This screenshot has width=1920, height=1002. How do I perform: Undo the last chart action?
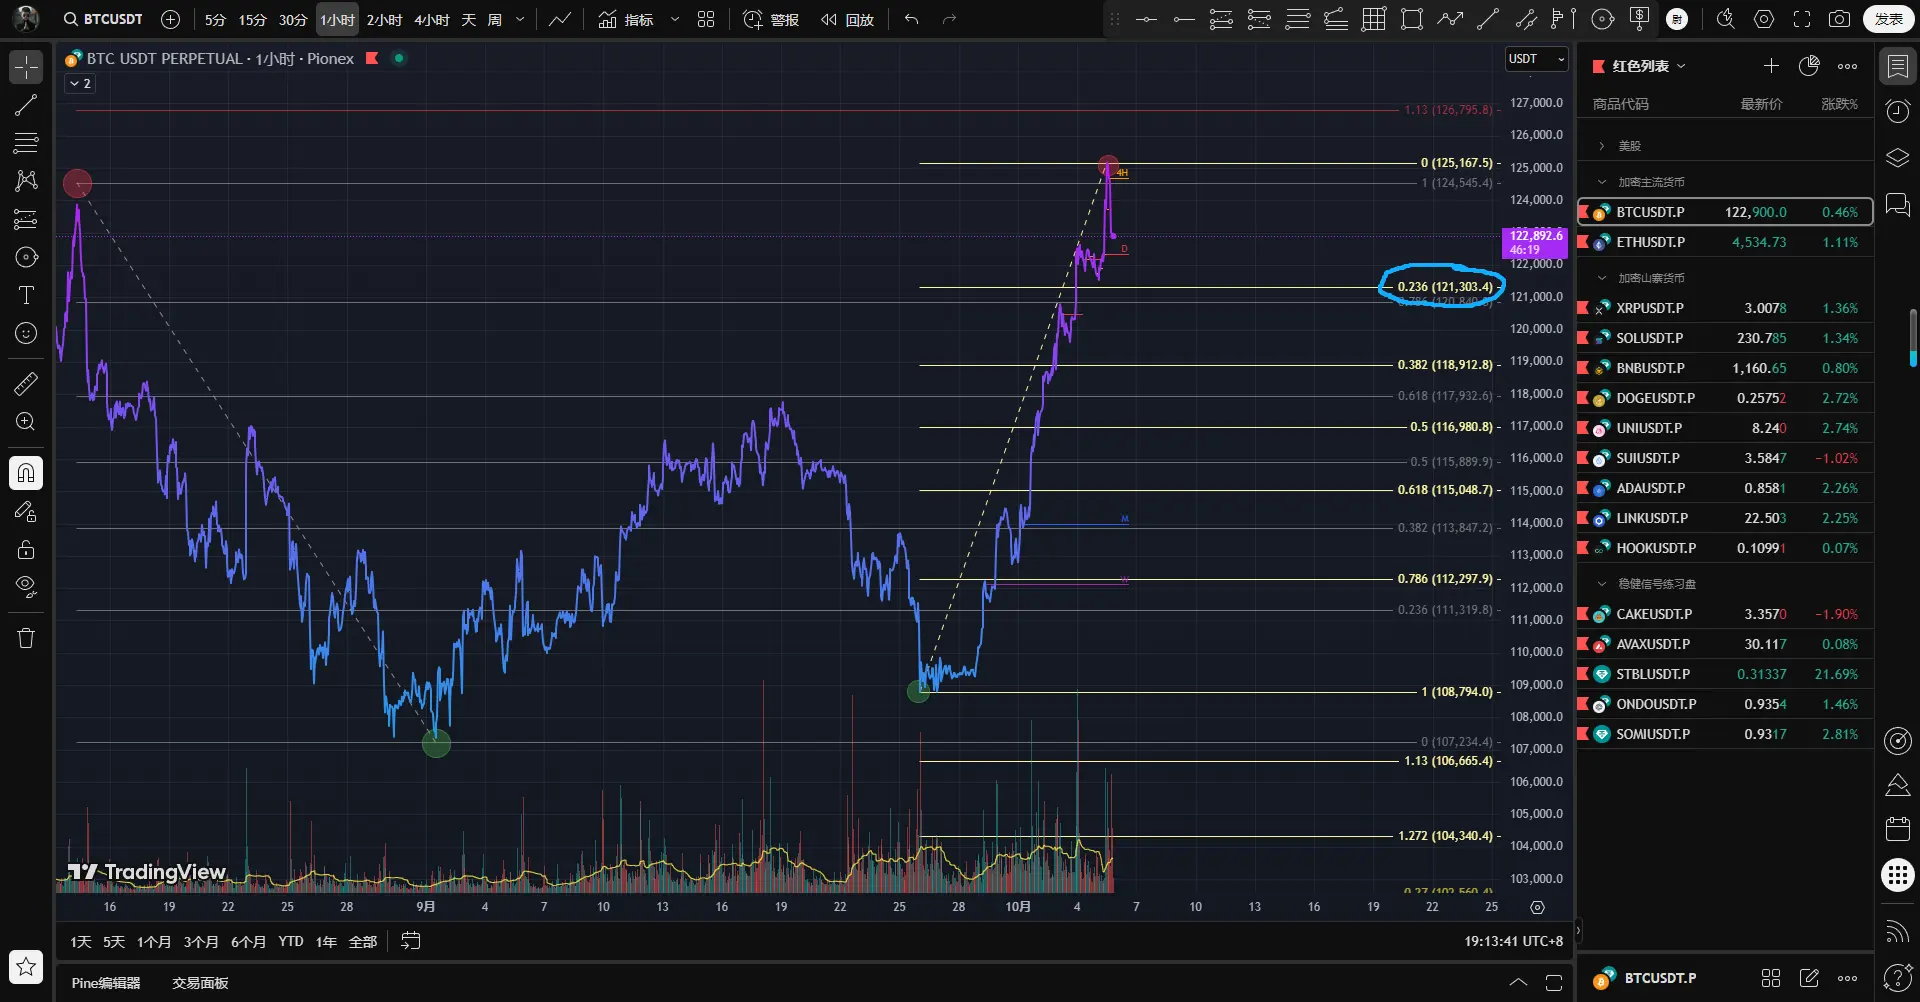[x=911, y=19]
